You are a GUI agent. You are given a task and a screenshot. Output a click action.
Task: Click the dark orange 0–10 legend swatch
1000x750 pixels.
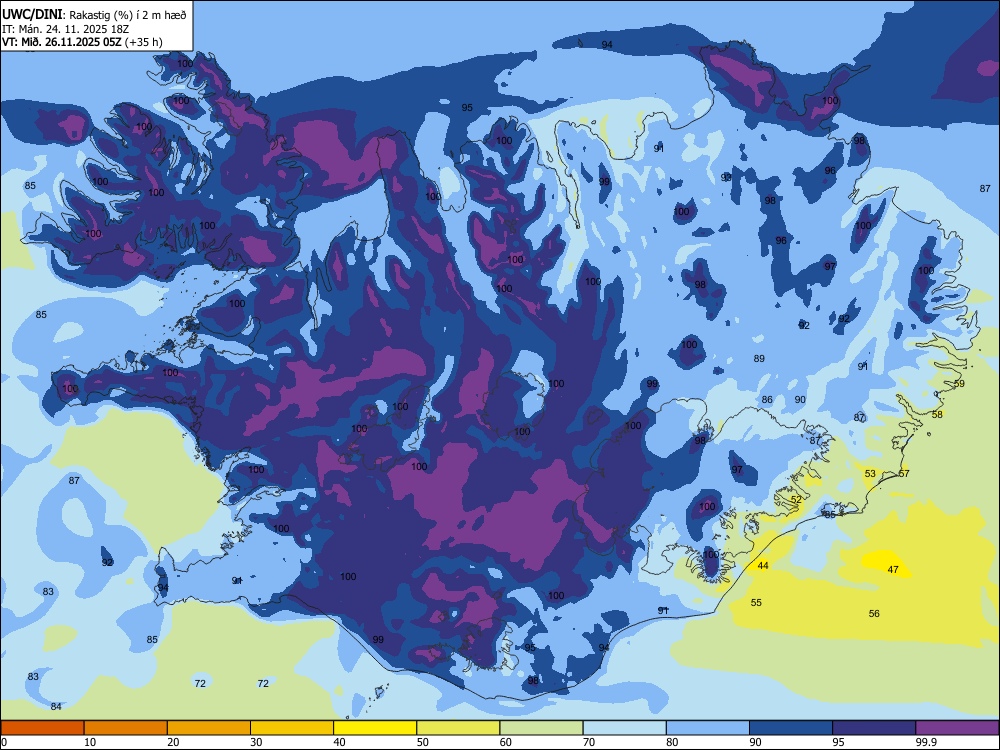pos(43,728)
